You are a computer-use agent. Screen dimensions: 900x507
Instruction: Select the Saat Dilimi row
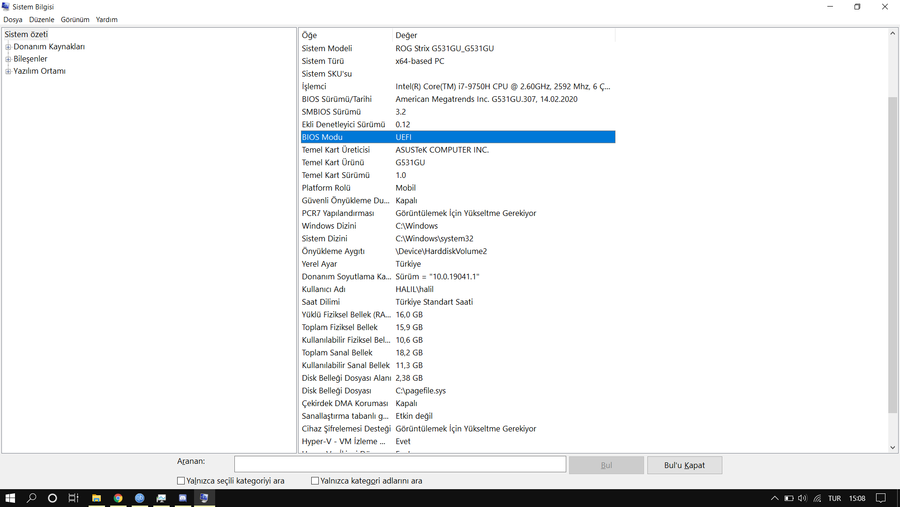pyautogui.click(x=457, y=301)
